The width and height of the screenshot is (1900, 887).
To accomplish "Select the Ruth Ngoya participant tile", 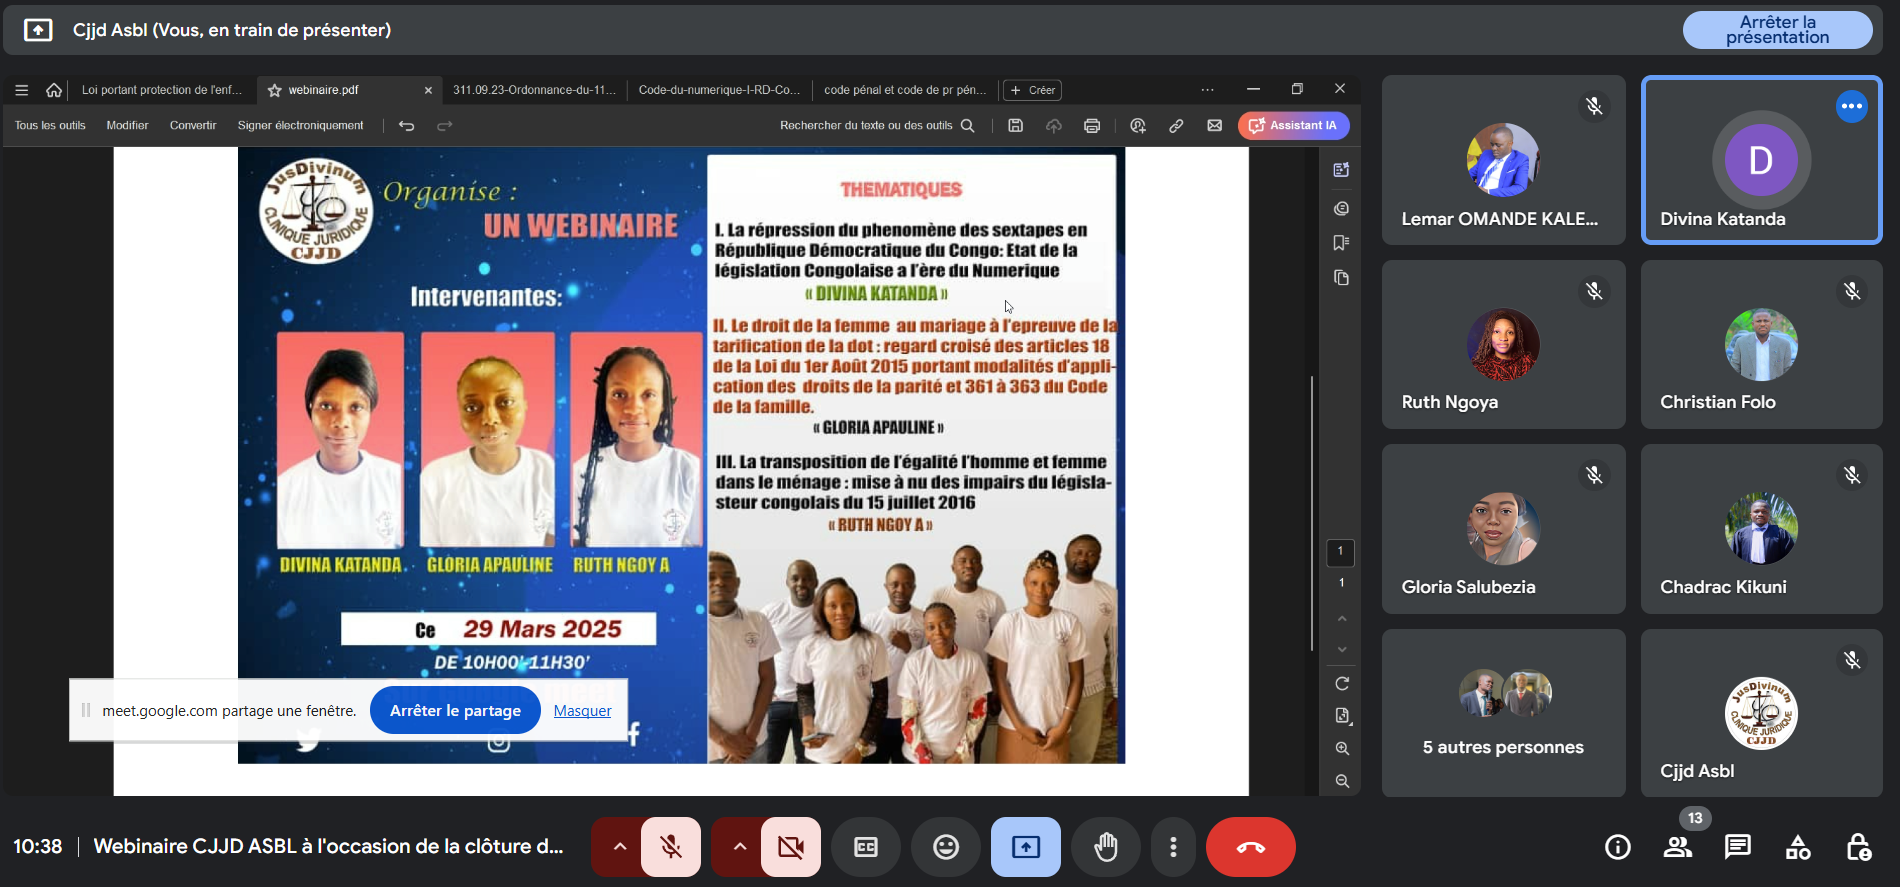I will (1503, 345).
